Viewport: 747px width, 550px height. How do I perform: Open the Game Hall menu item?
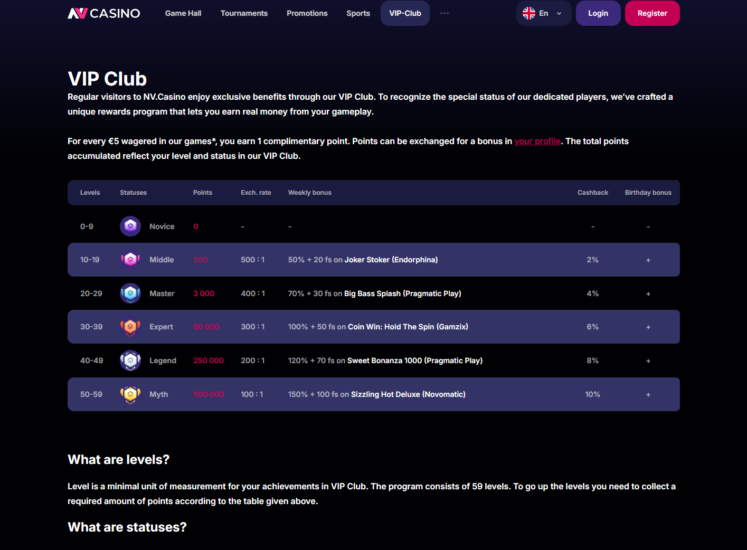click(184, 13)
